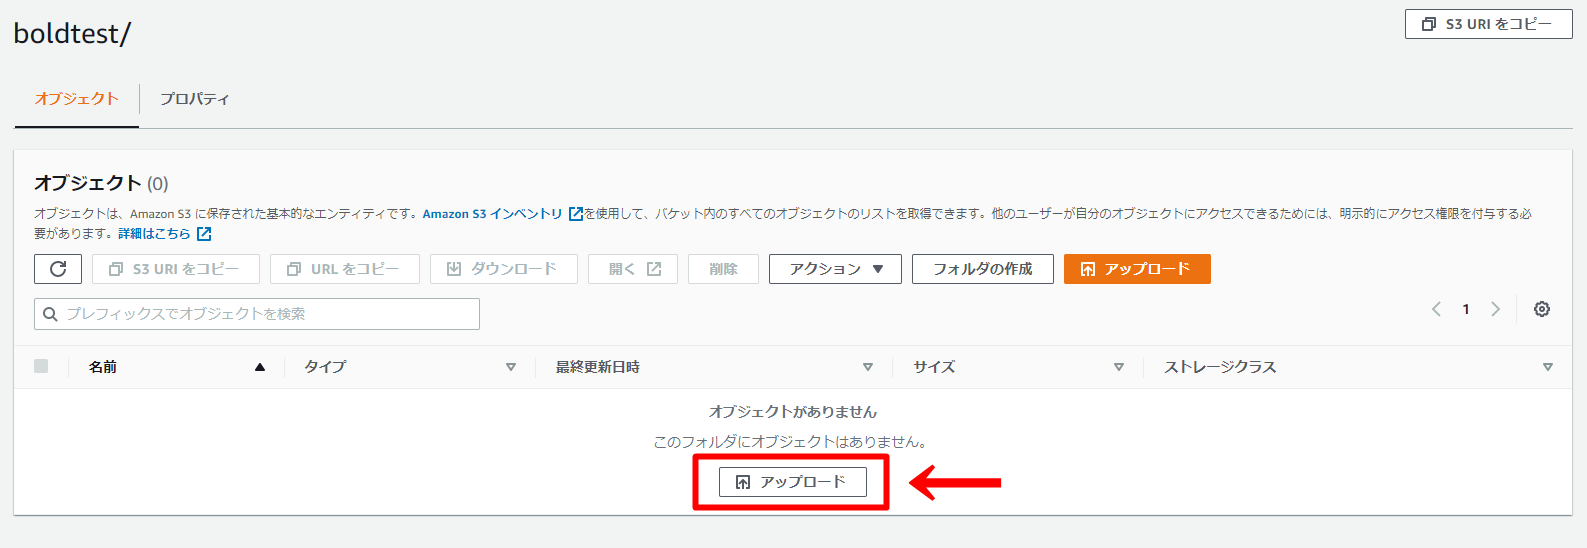
Task: Switch to the プロパティ tab
Action: [194, 99]
